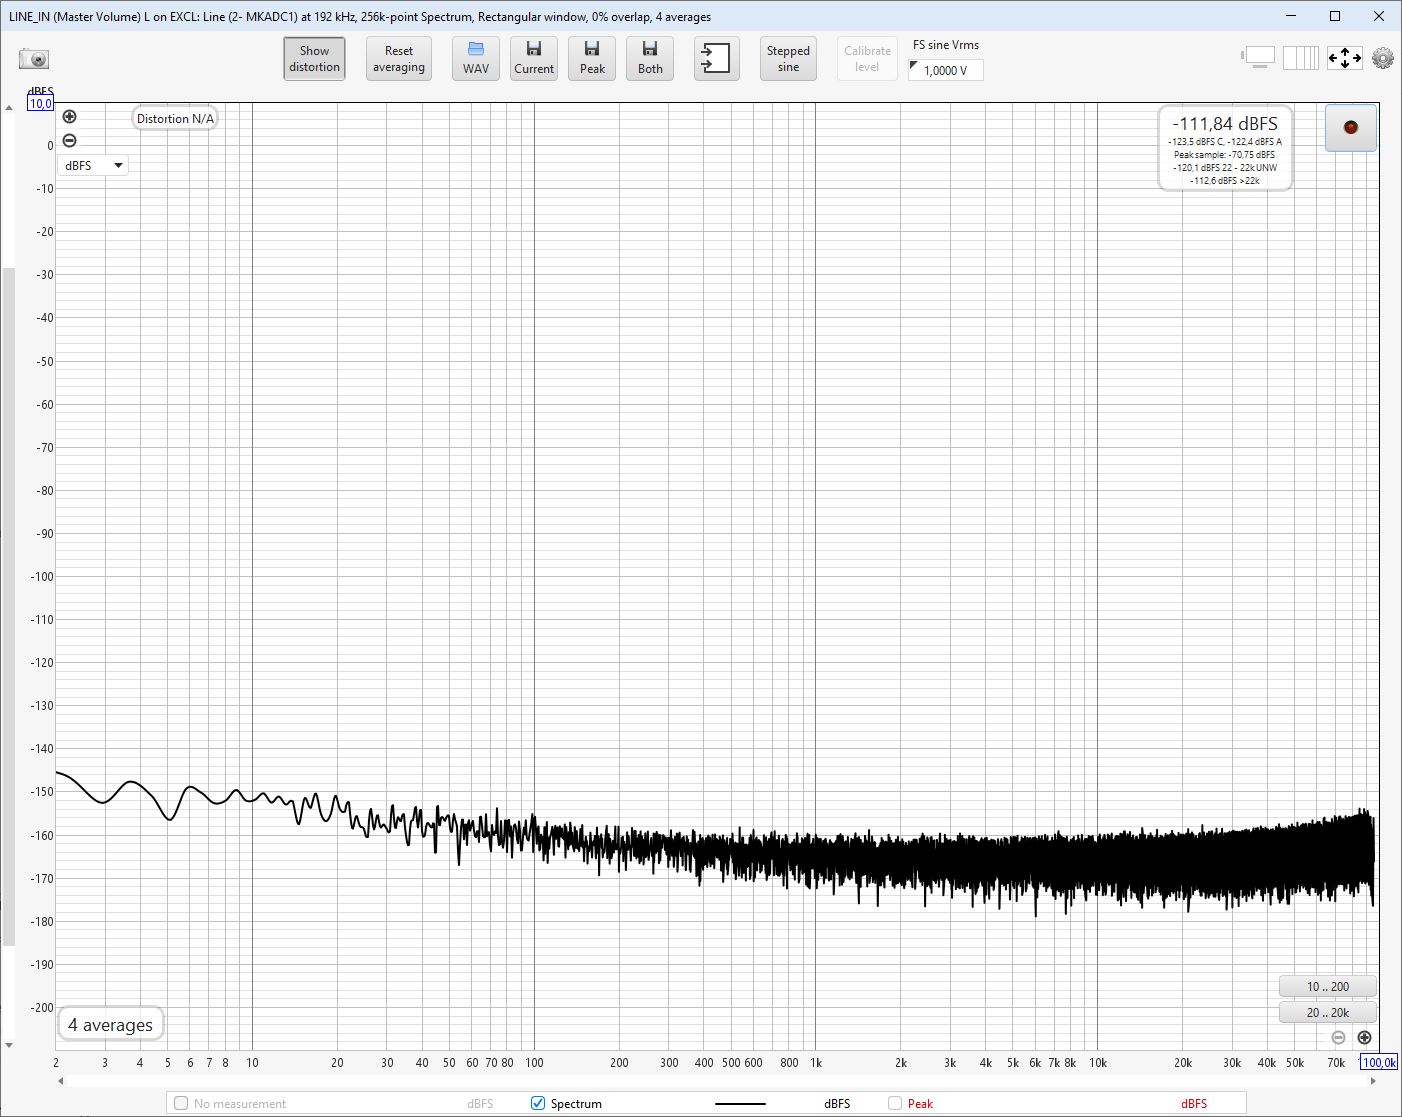Uncheck Spectrum trace checkbox
Screen dimensions: 1402x1117
[538, 1103]
